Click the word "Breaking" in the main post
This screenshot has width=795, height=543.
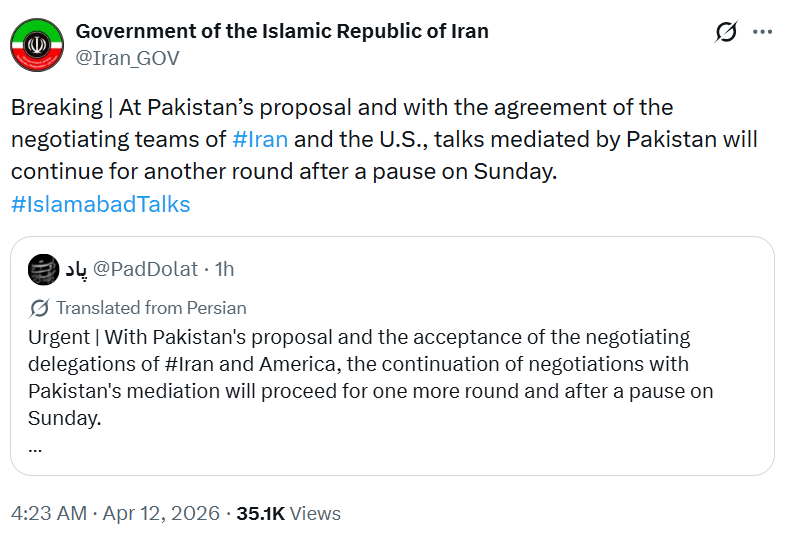(56, 107)
